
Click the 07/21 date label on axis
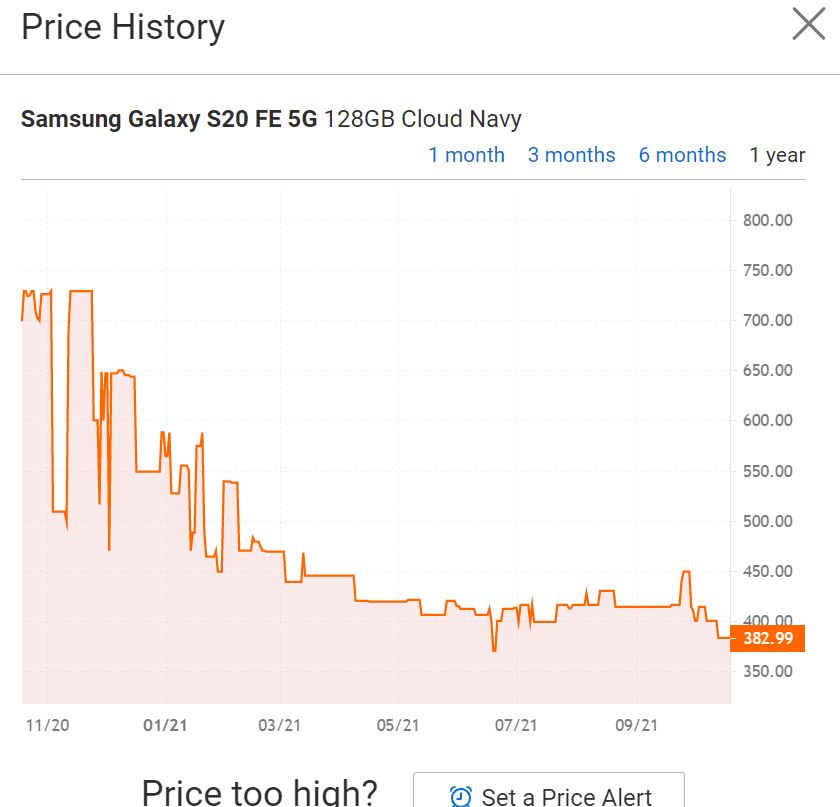point(517,725)
